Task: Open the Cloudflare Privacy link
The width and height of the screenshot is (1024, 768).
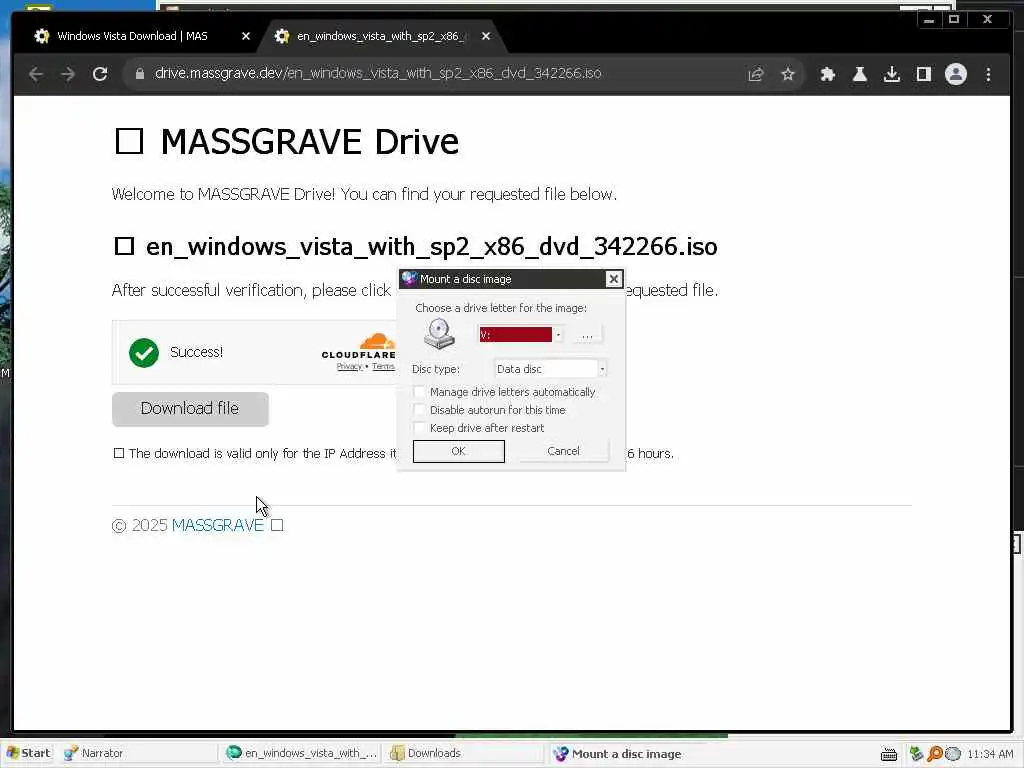Action: point(349,366)
